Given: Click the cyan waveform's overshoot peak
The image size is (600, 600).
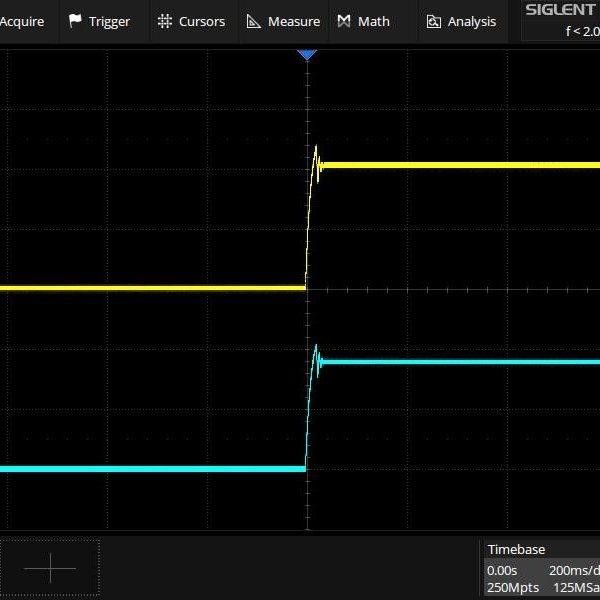Looking at the screenshot, I should [316, 347].
